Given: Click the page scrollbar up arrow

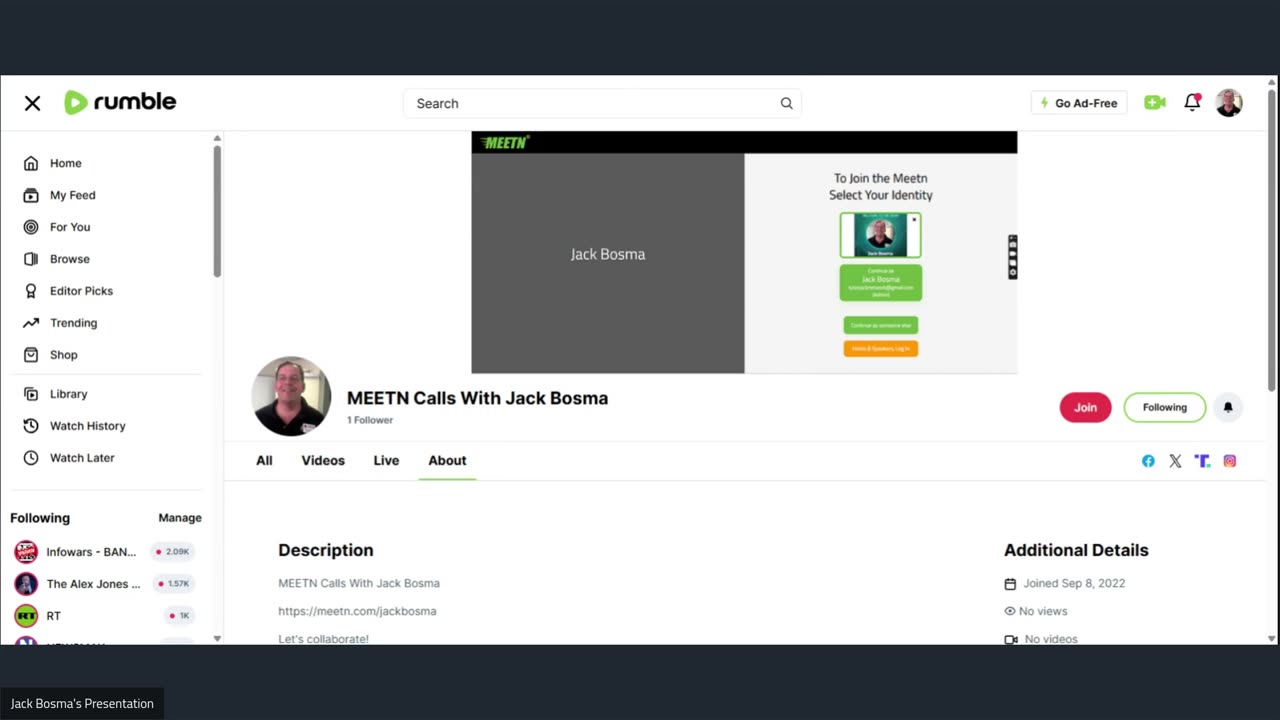Looking at the screenshot, I should point(1272,82).
